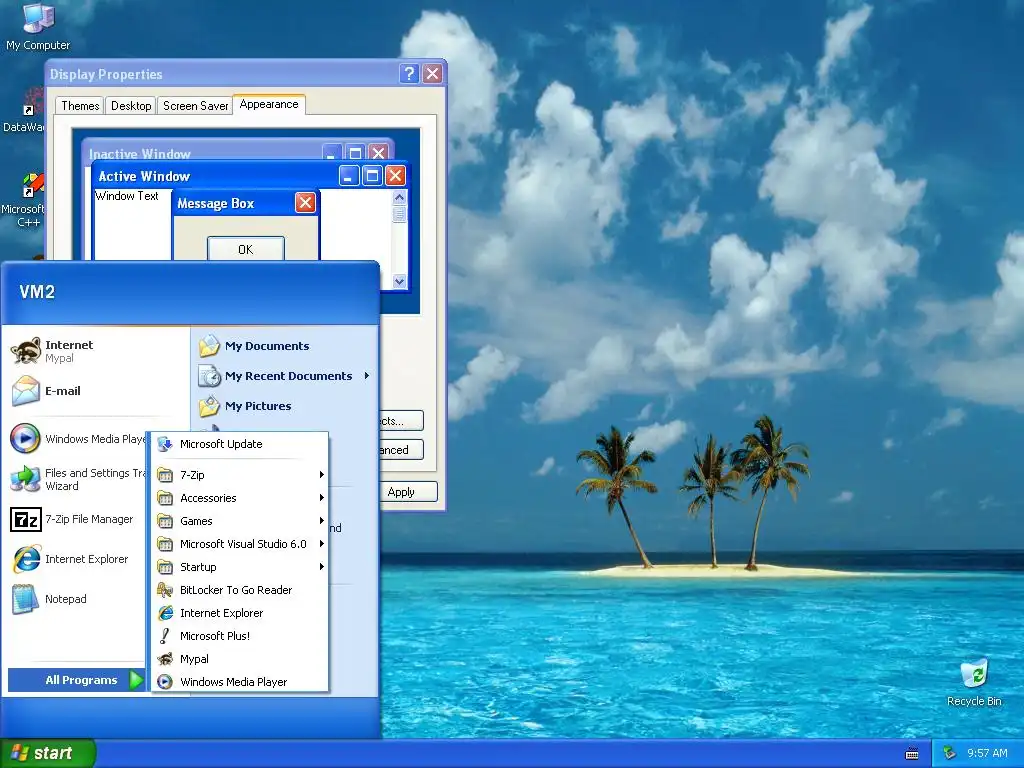The image size is (1024, 768).
Task: Select the Appearance tab
Action: pos(268,104)
